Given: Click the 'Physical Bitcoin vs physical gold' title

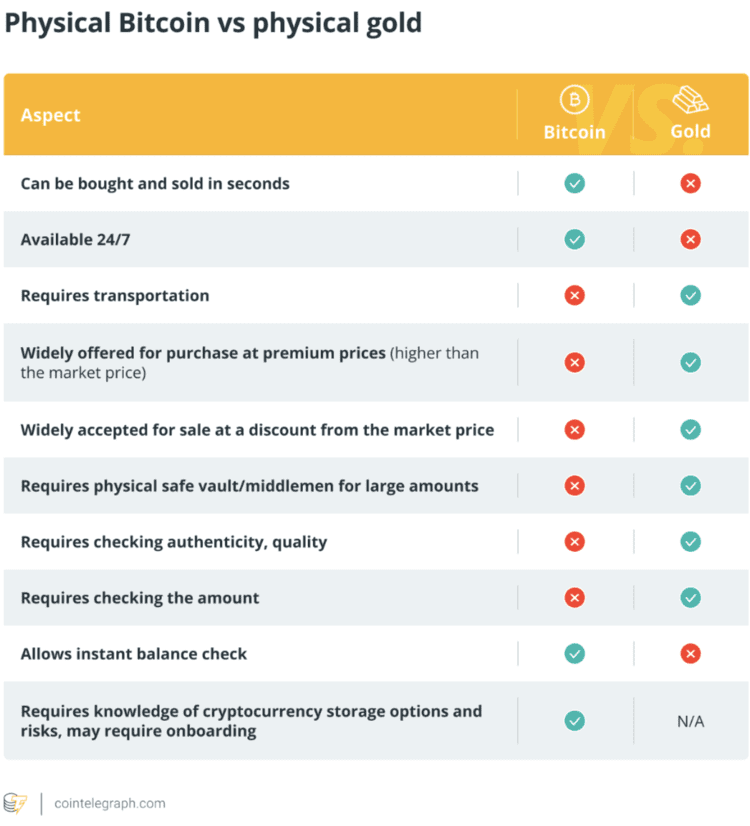Looking at the screenshot, I should 213,23.
